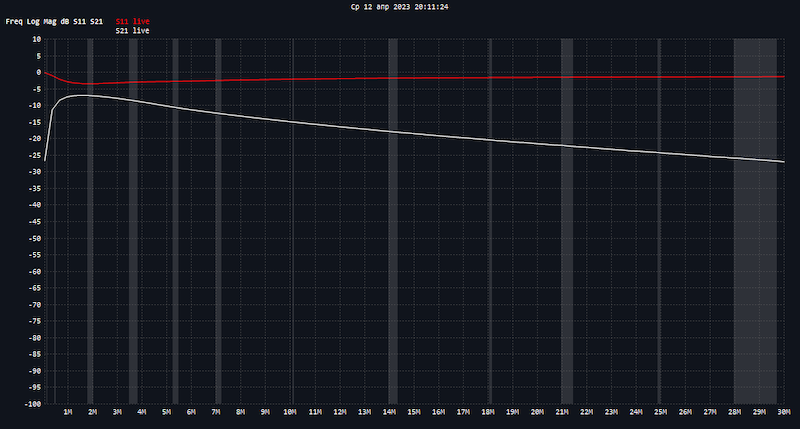Click the 20M frequency axis label

point(537,412)
